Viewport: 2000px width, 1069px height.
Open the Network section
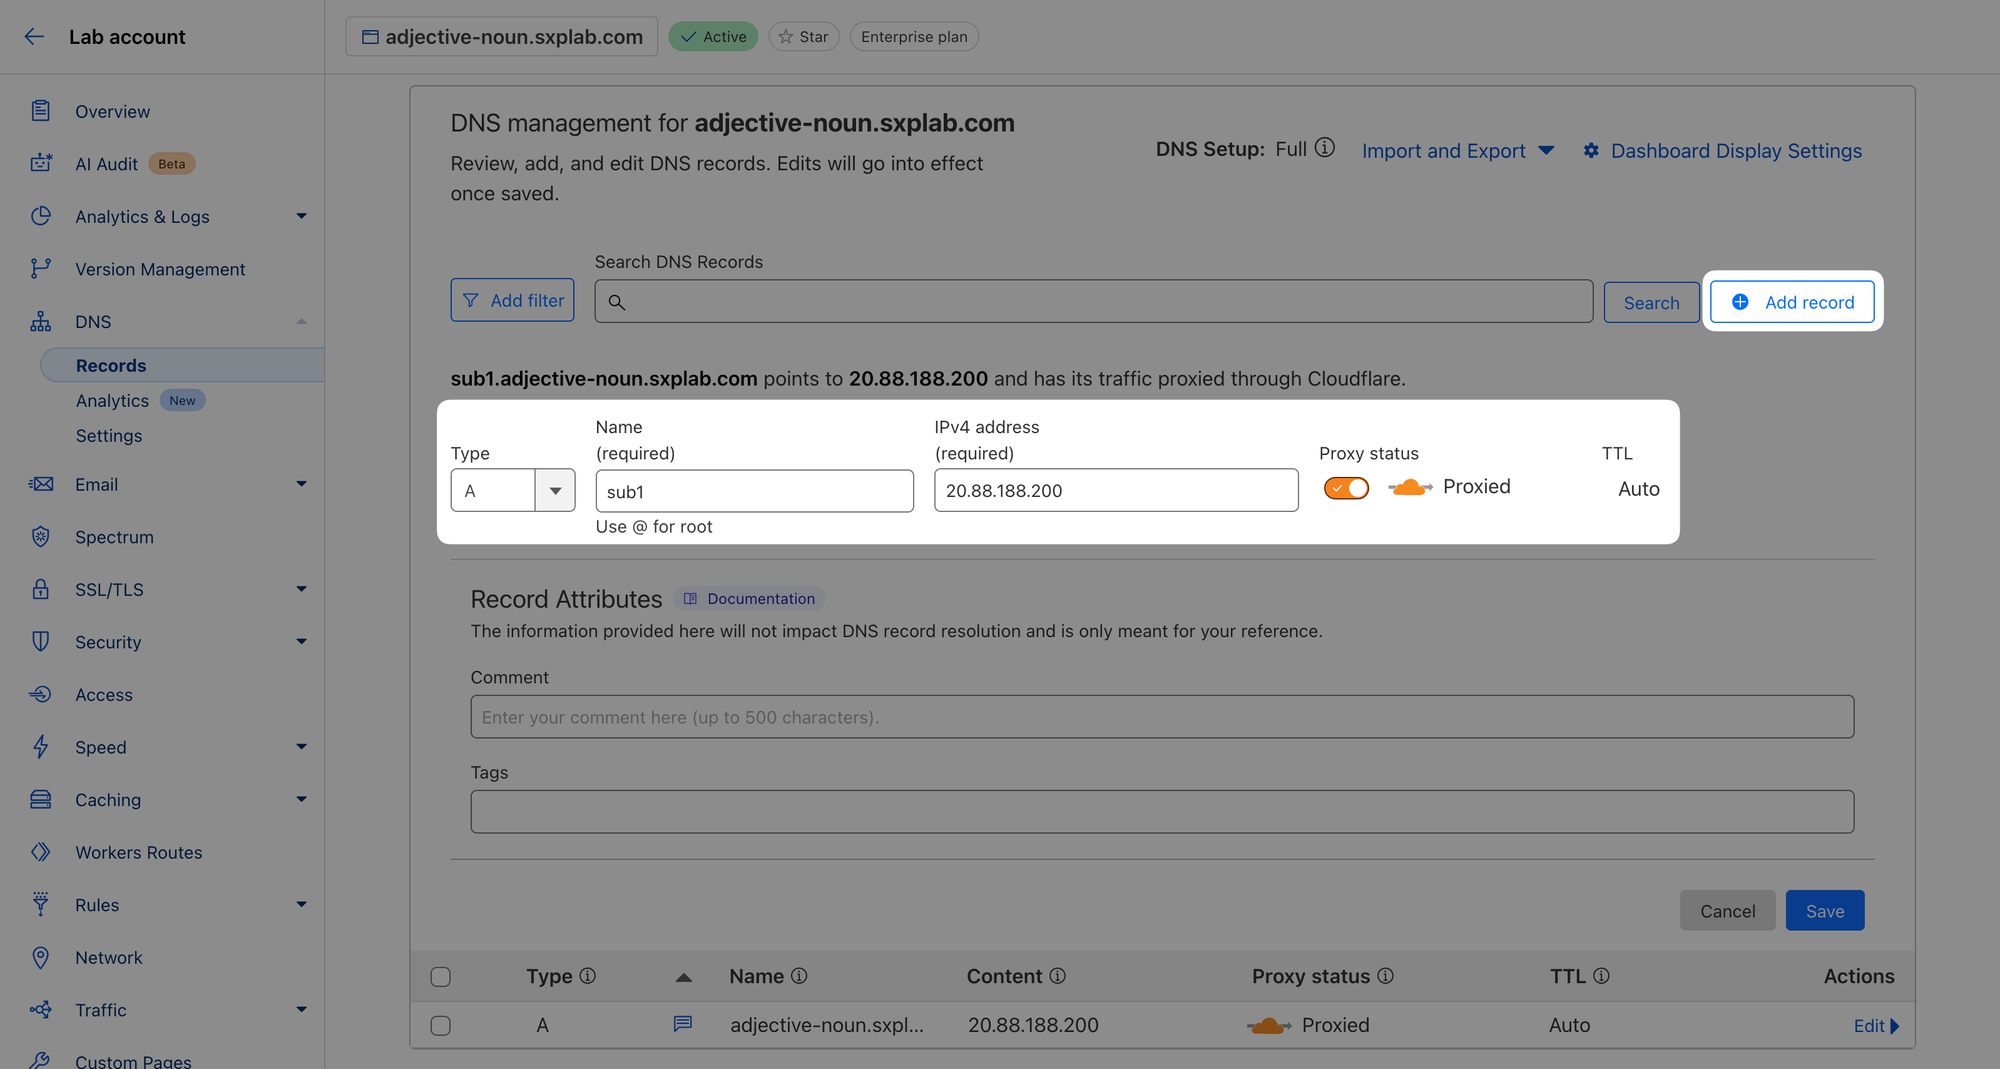pos(108,957)
